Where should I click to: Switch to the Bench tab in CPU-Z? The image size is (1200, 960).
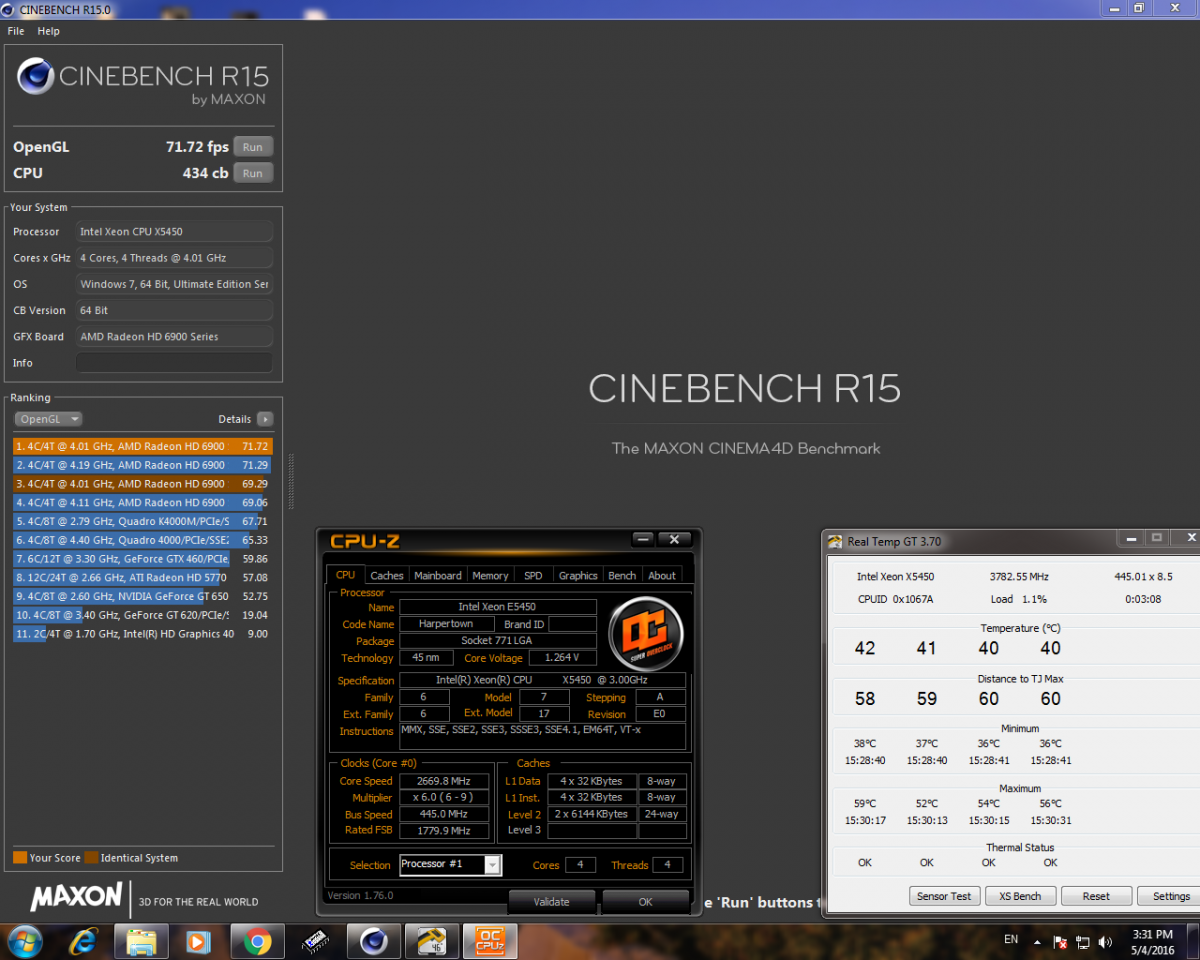622,575
